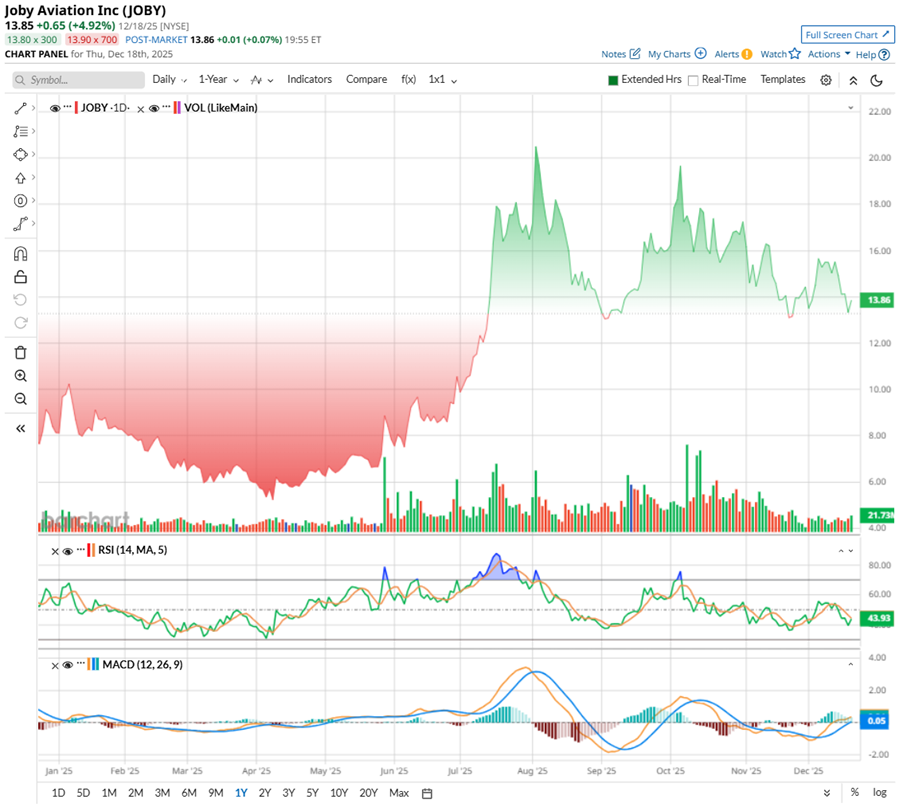903x807 pixels.
Task: Select the 5Y time range
Action: coord(312,793)
